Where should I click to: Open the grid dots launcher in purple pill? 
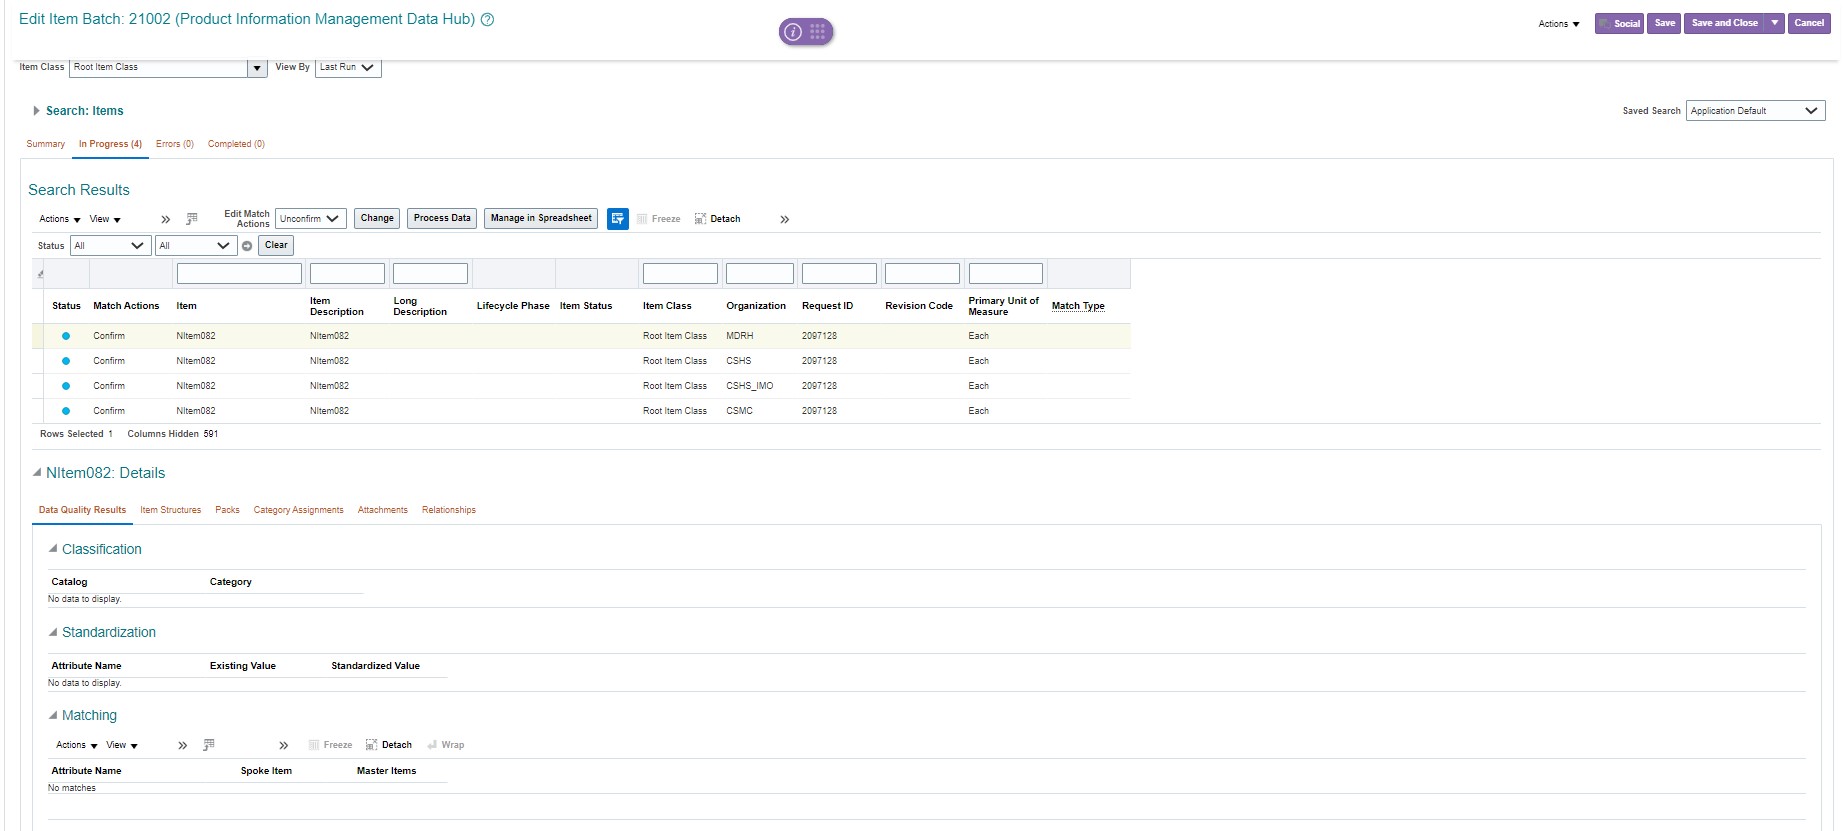tap(818, 32)
